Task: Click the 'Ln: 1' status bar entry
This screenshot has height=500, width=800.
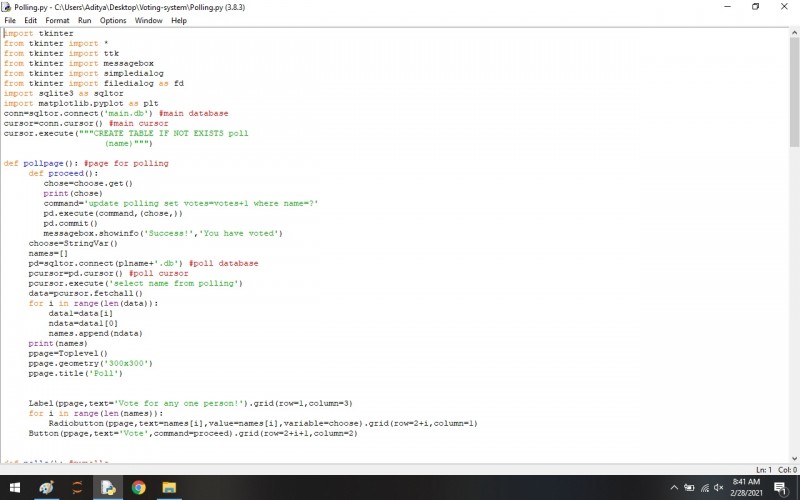Action: 764,469
